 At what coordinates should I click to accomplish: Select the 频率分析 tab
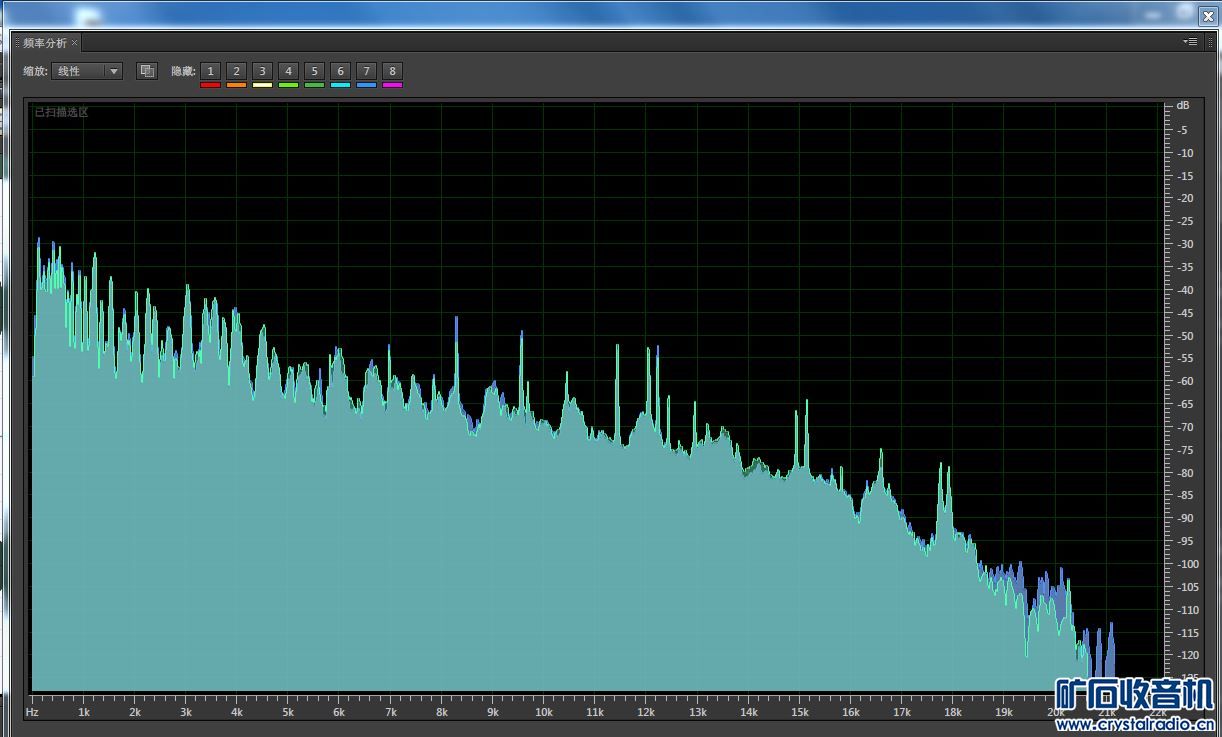click(45, 43)
